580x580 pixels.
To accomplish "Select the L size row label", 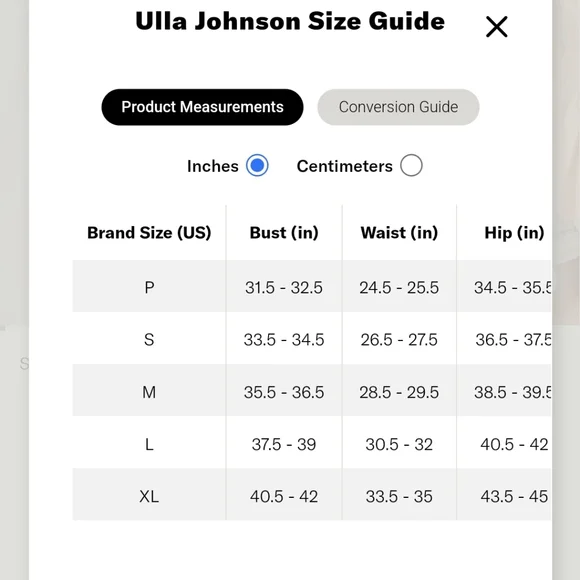I will click(149, 444).
